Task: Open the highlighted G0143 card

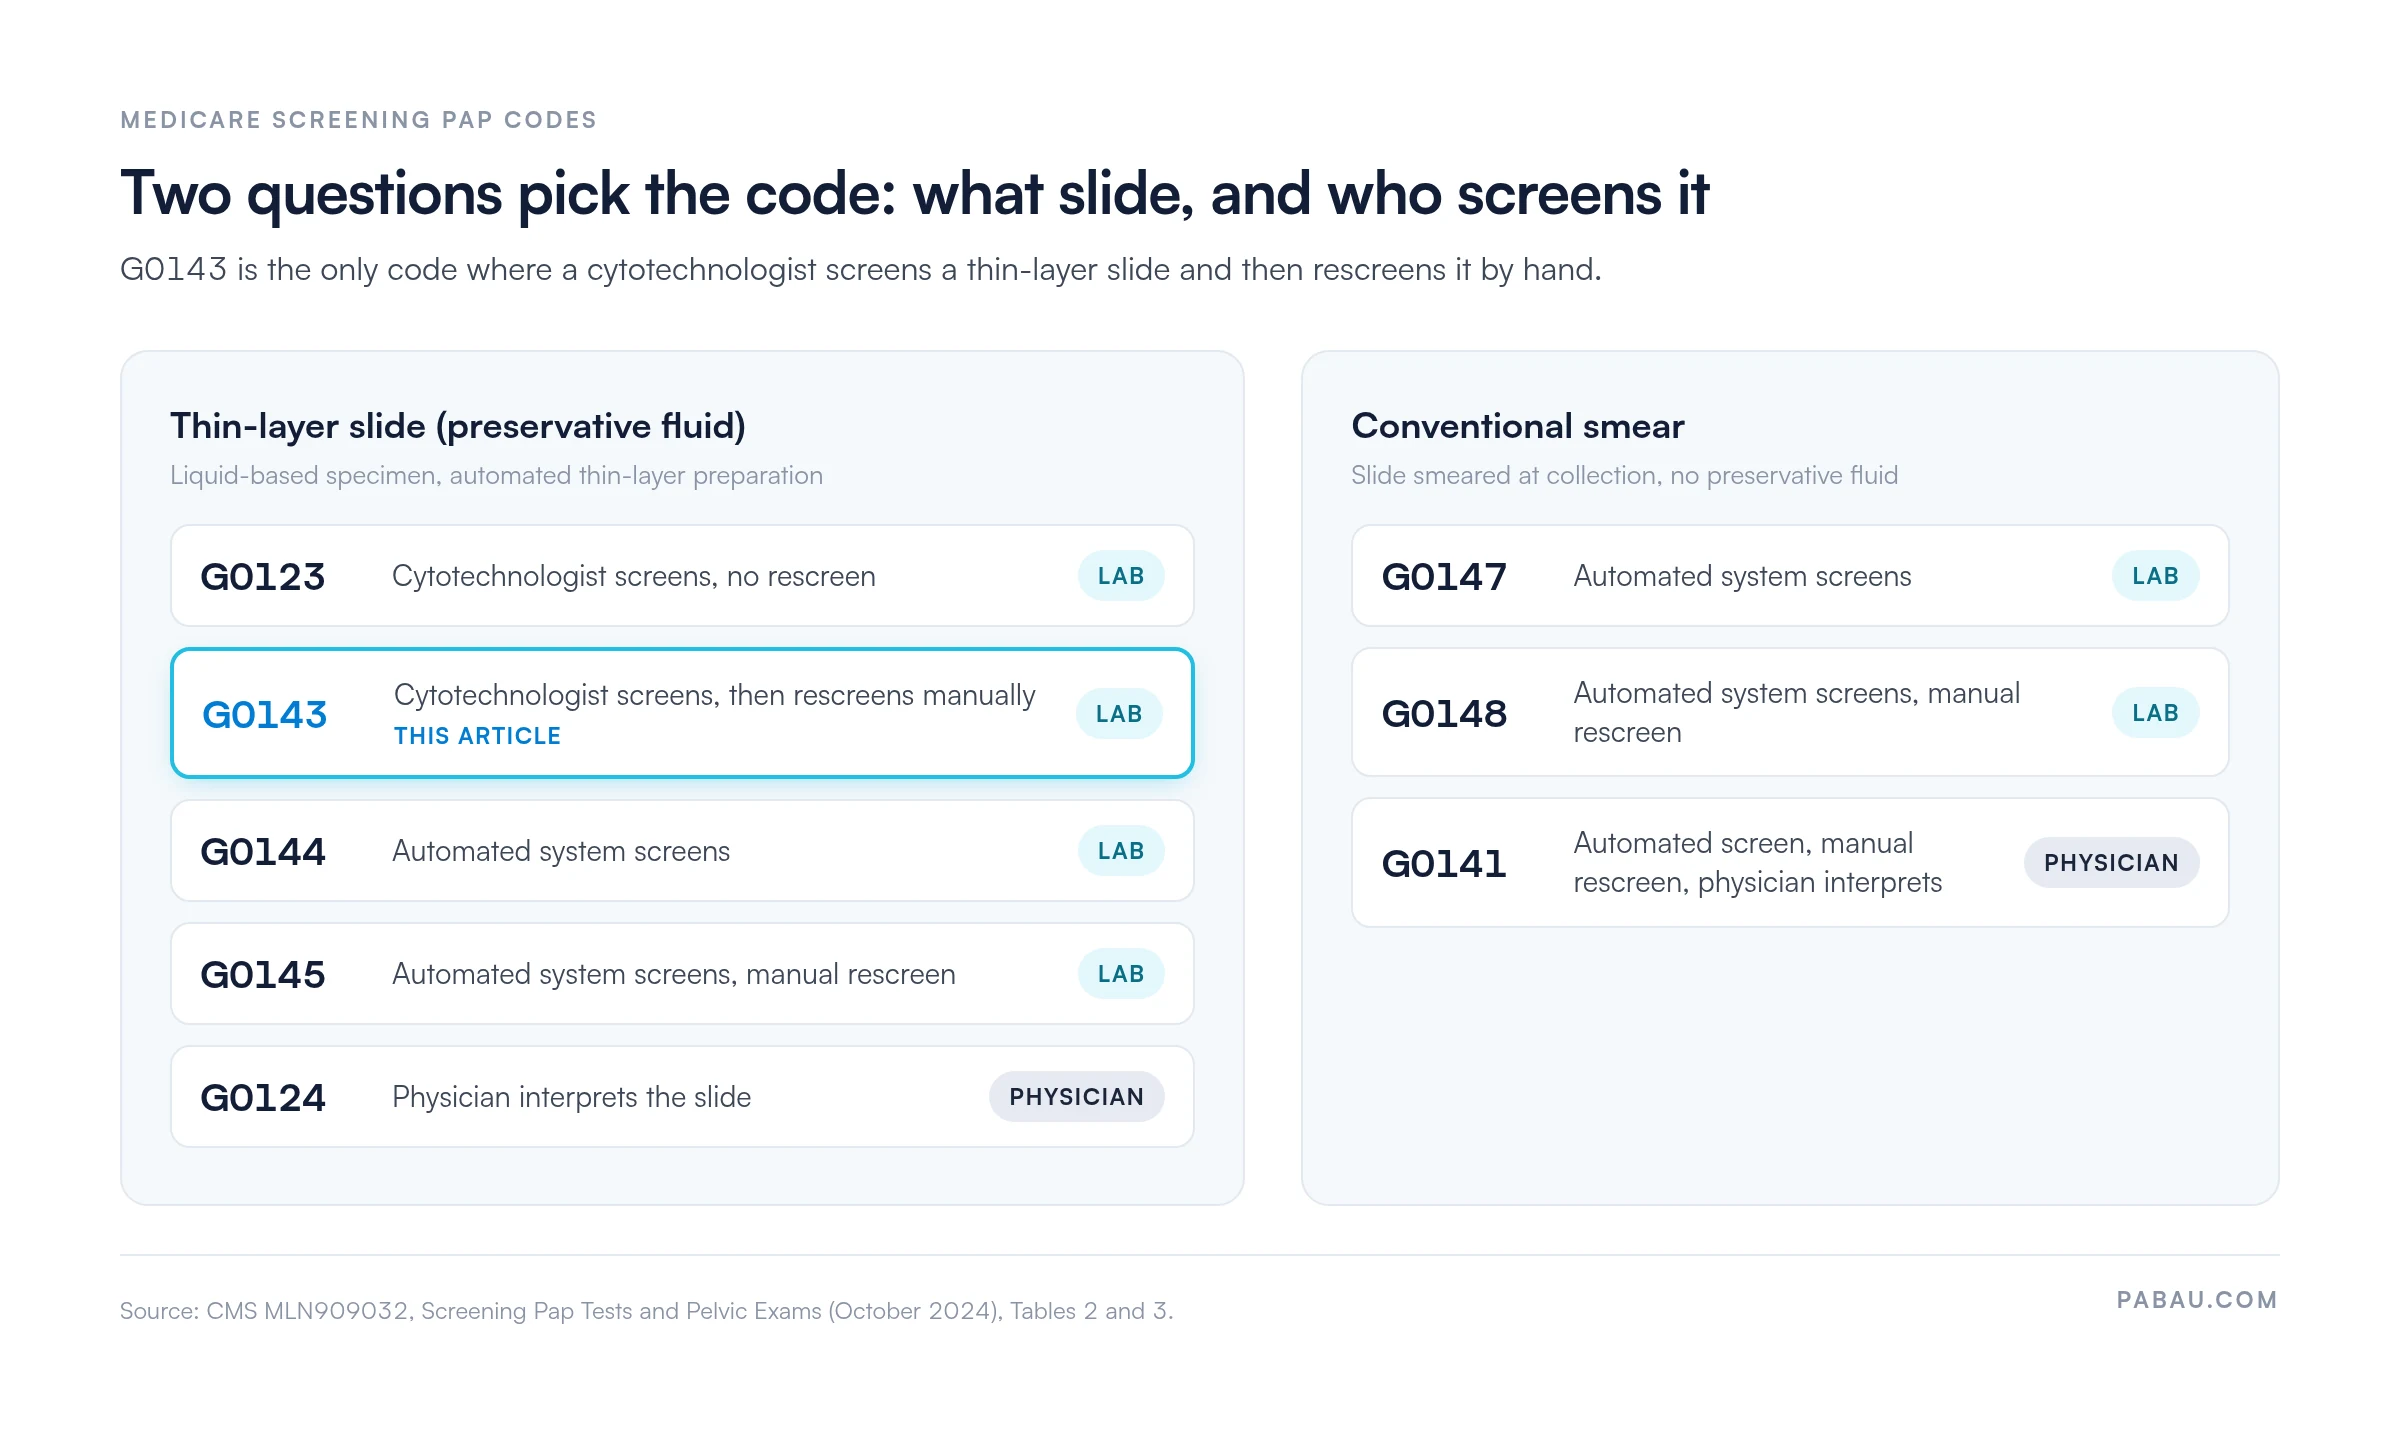Action: pos(682,713)
